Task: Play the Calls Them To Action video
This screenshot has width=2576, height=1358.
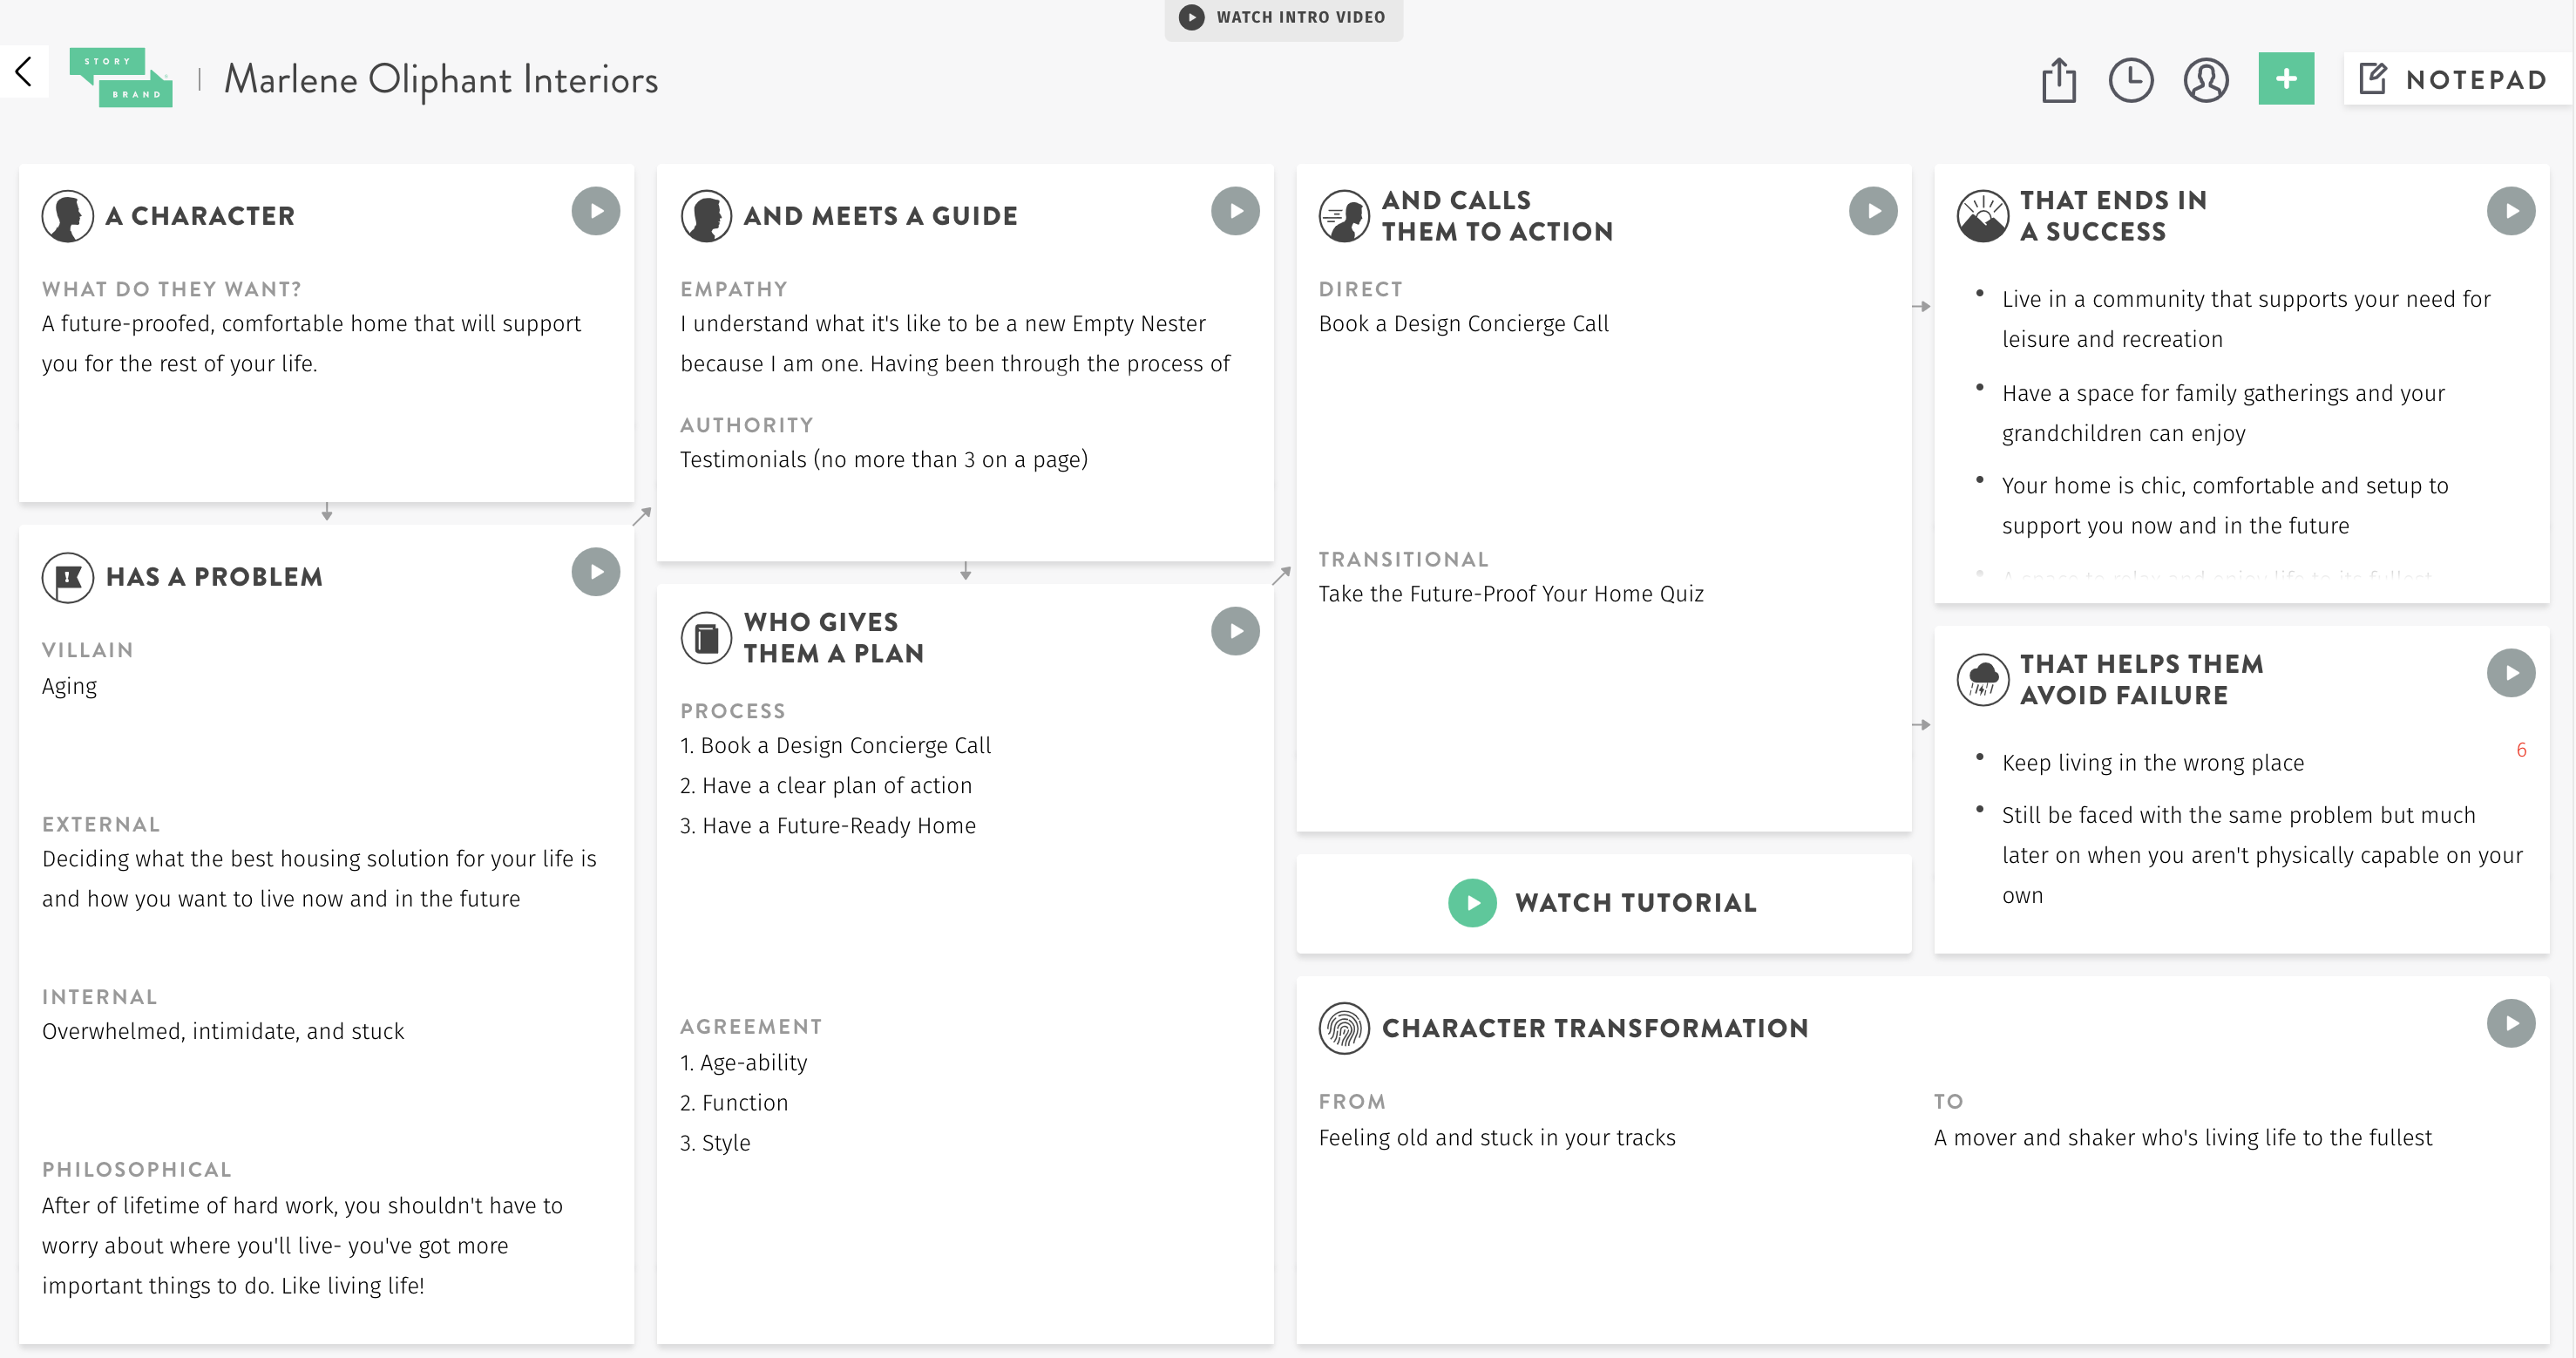Action: coord(1873,211)
